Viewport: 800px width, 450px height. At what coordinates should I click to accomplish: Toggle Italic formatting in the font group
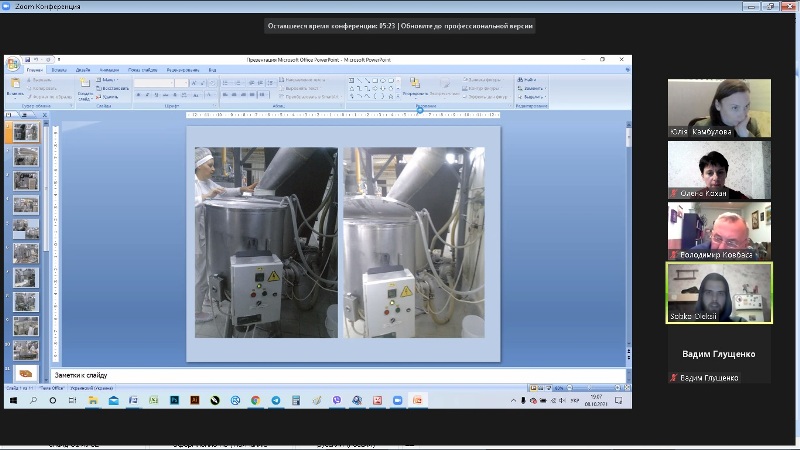pos(148,96)
